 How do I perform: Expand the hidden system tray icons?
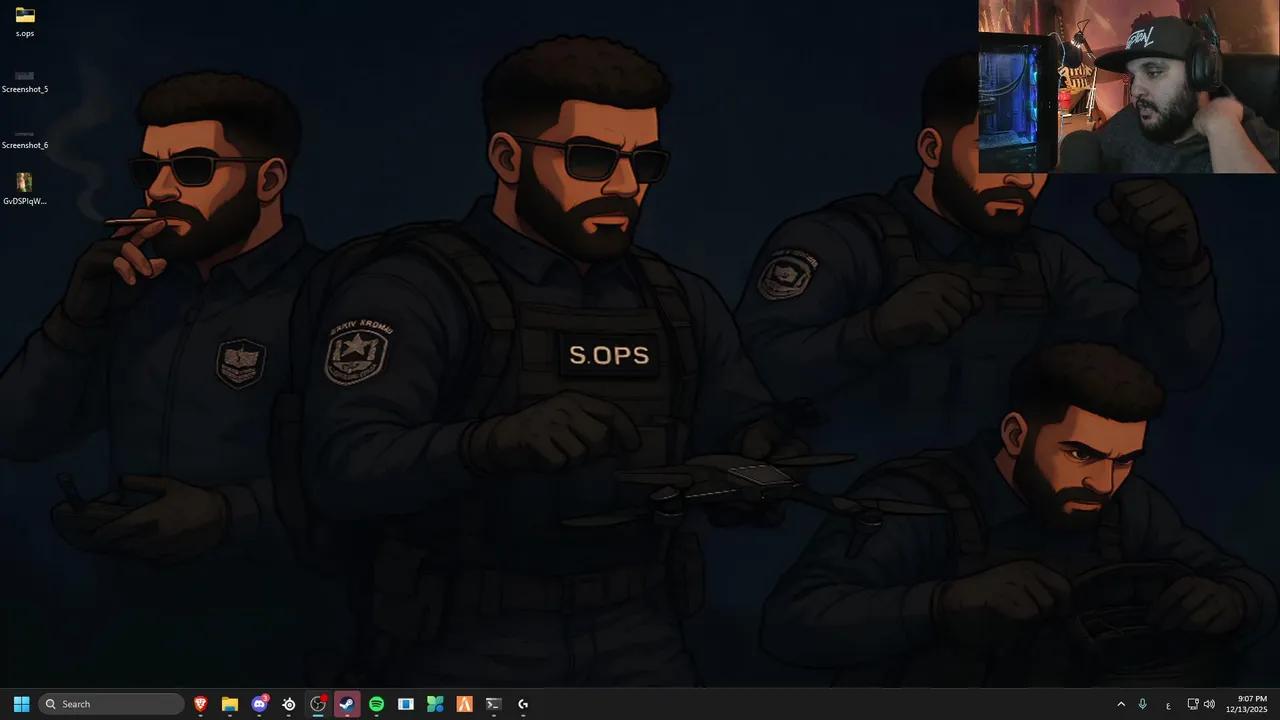[x=1121, y=704]
